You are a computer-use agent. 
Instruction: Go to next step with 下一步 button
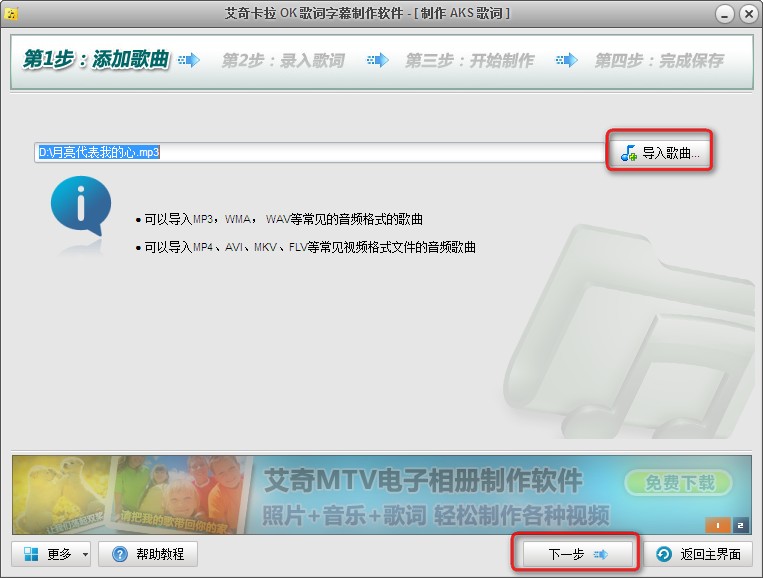[578, 554]
